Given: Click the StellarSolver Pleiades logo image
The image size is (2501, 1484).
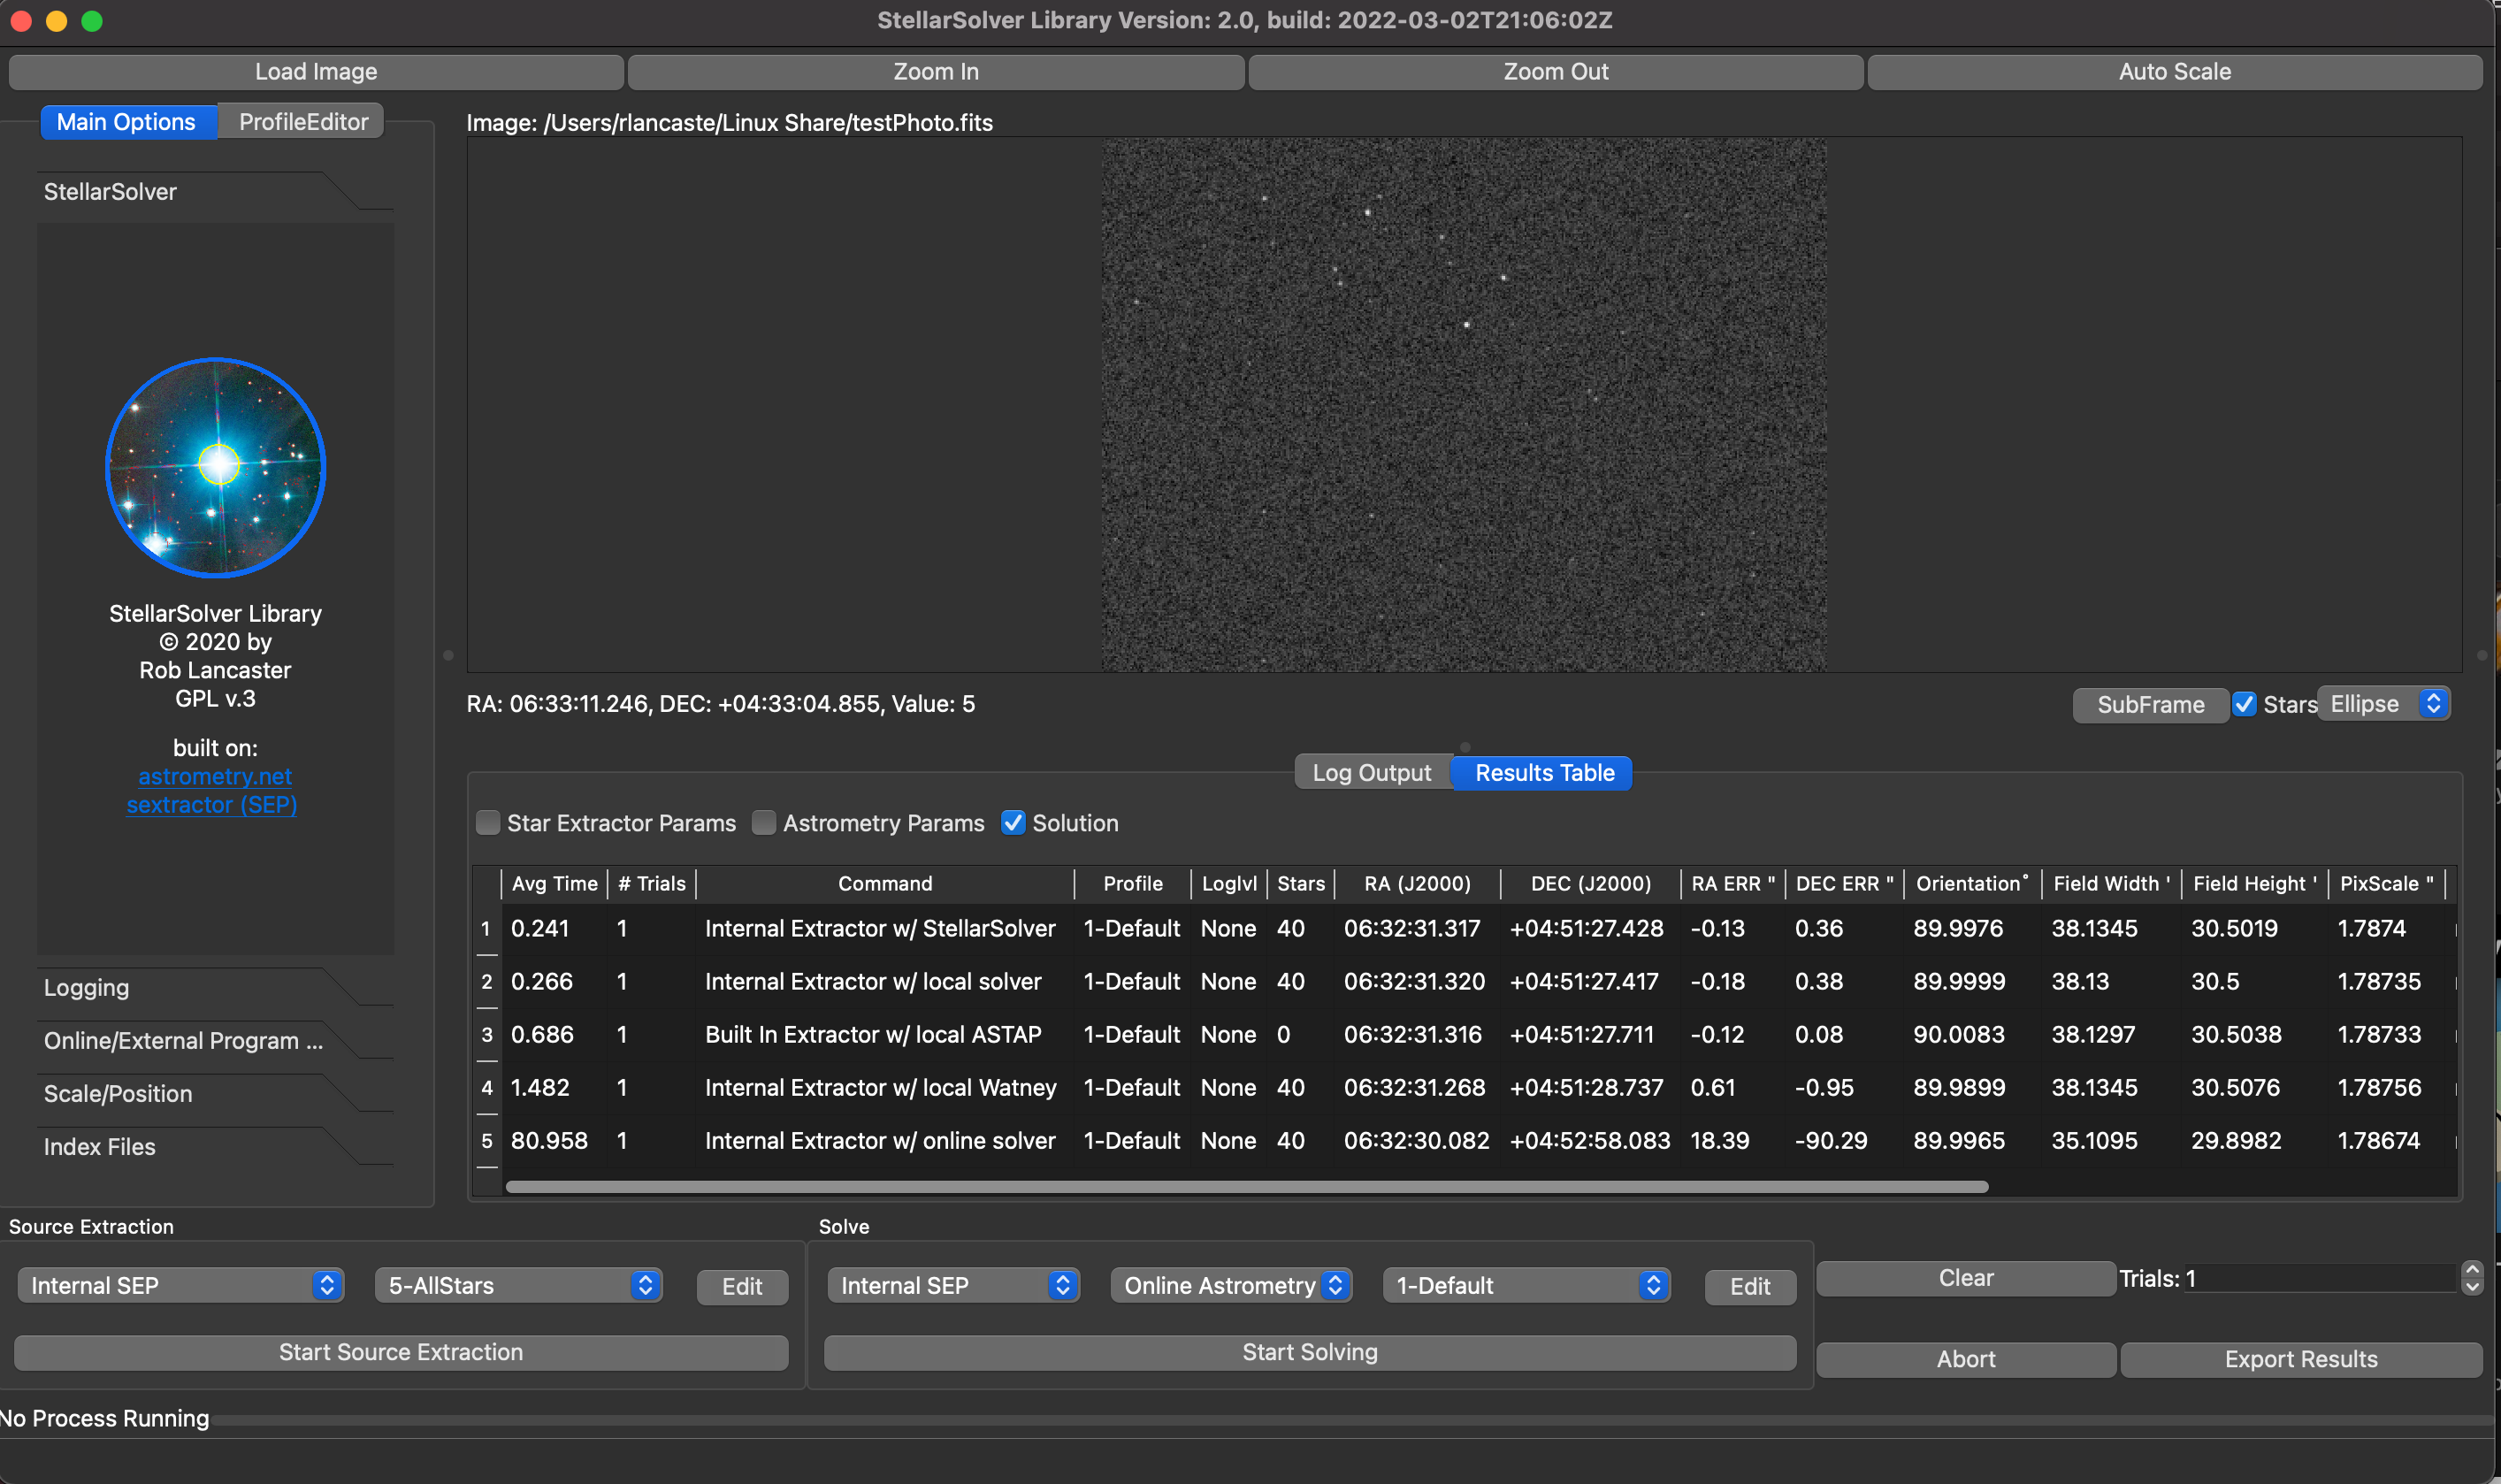Looking at the screenshot, I should click(216, 467).
